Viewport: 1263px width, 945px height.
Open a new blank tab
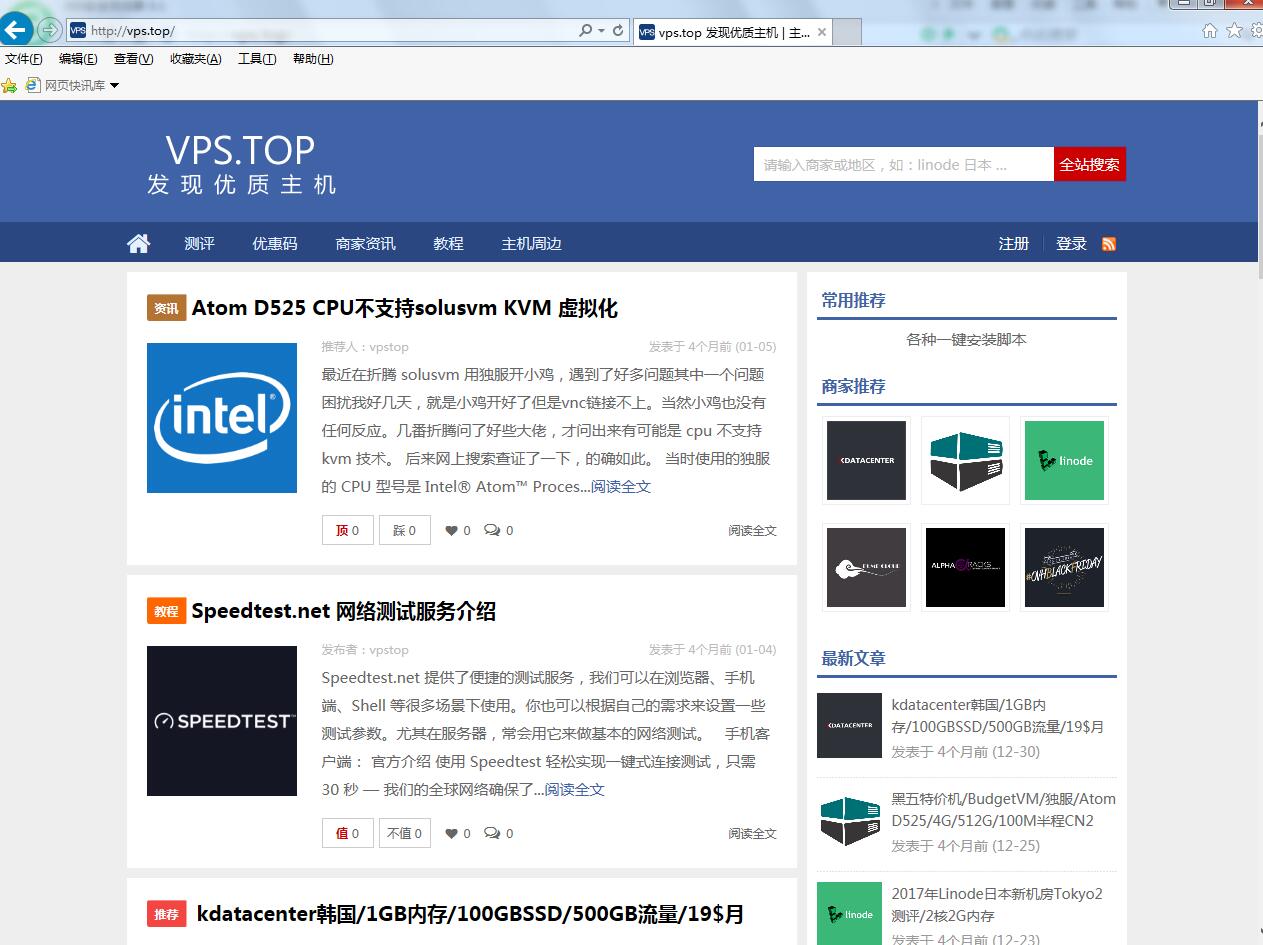click(847, 32)
